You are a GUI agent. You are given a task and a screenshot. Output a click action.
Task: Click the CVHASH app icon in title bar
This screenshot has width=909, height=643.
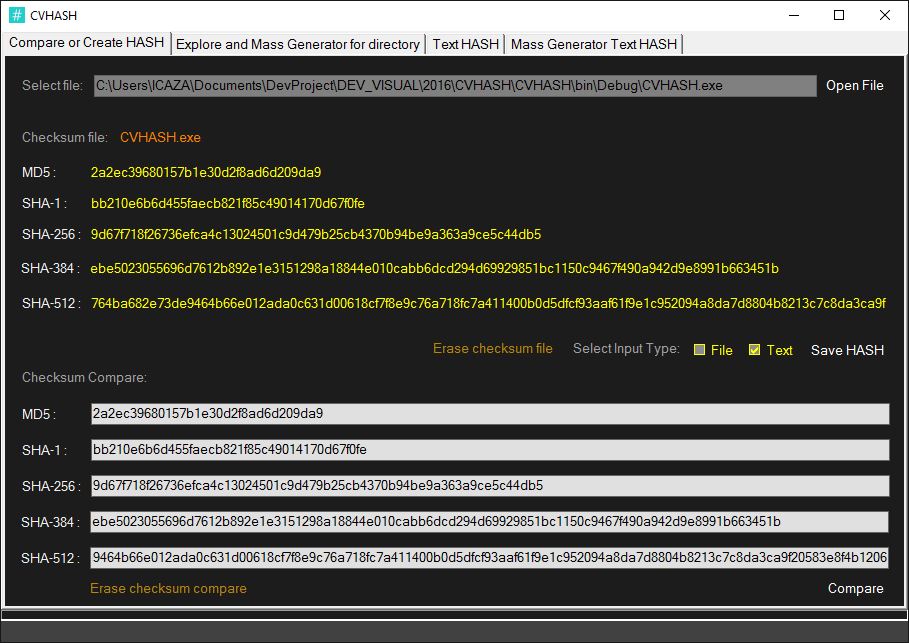[17, 15]
